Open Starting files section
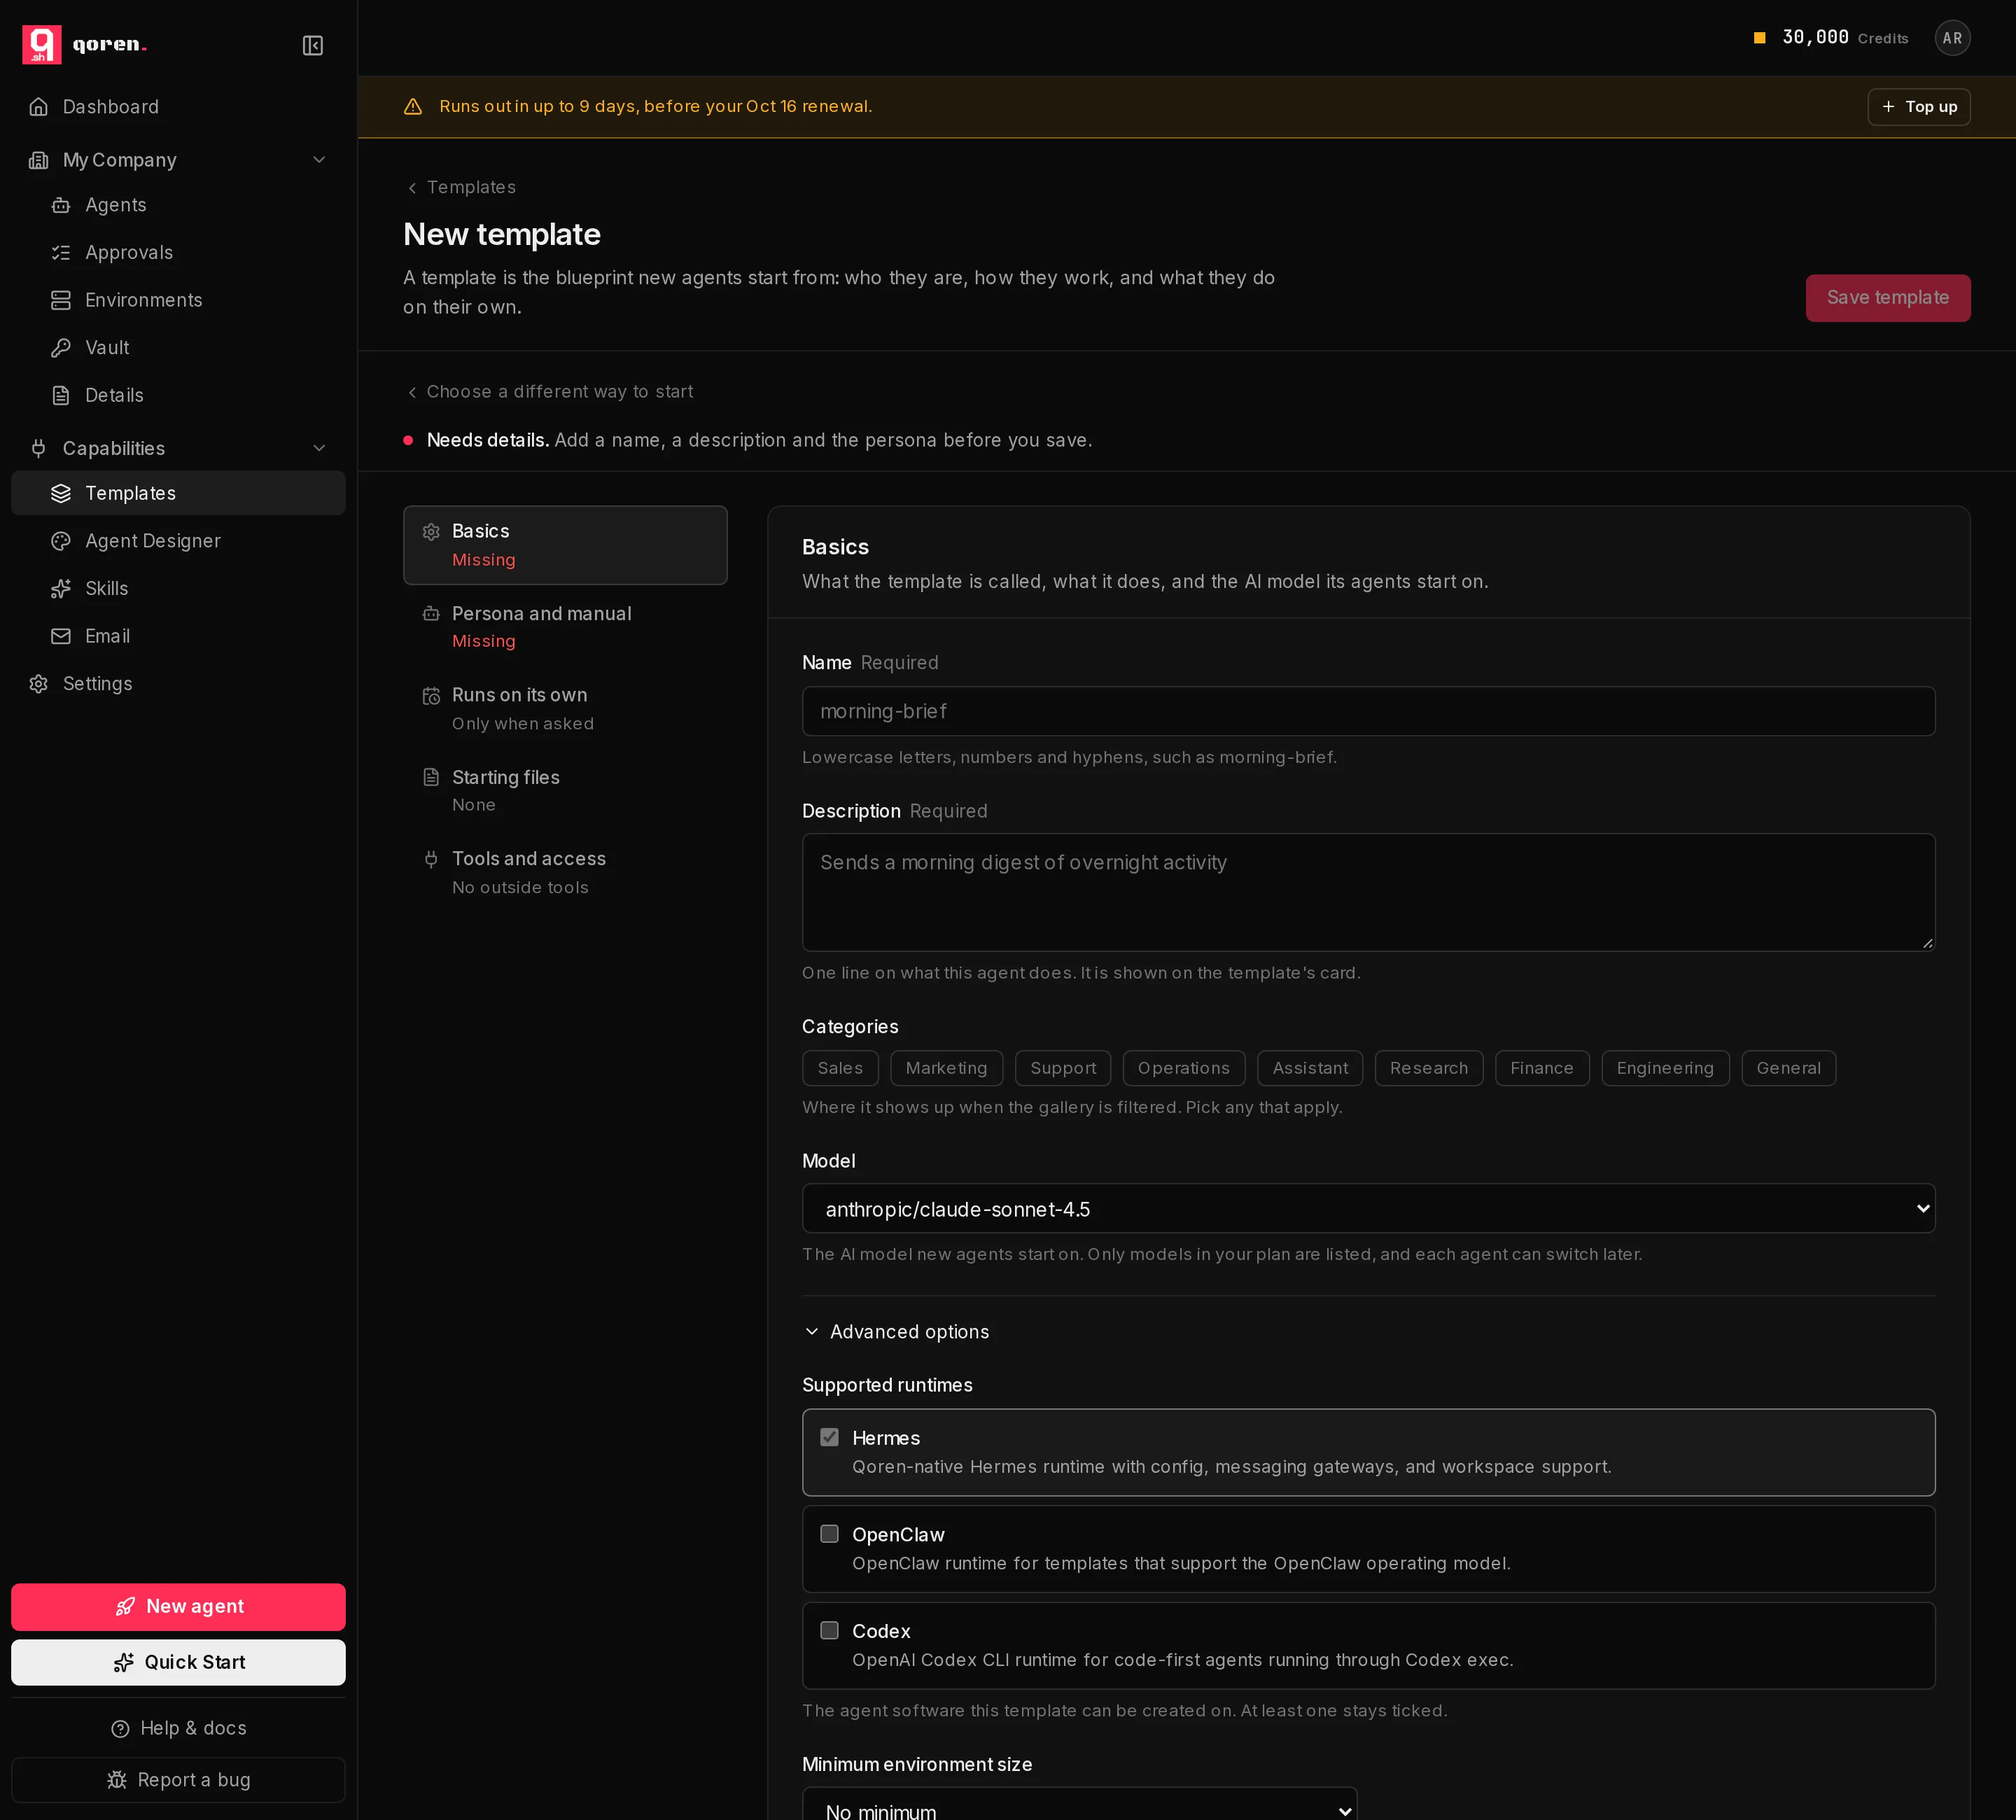 pos(565,791)
